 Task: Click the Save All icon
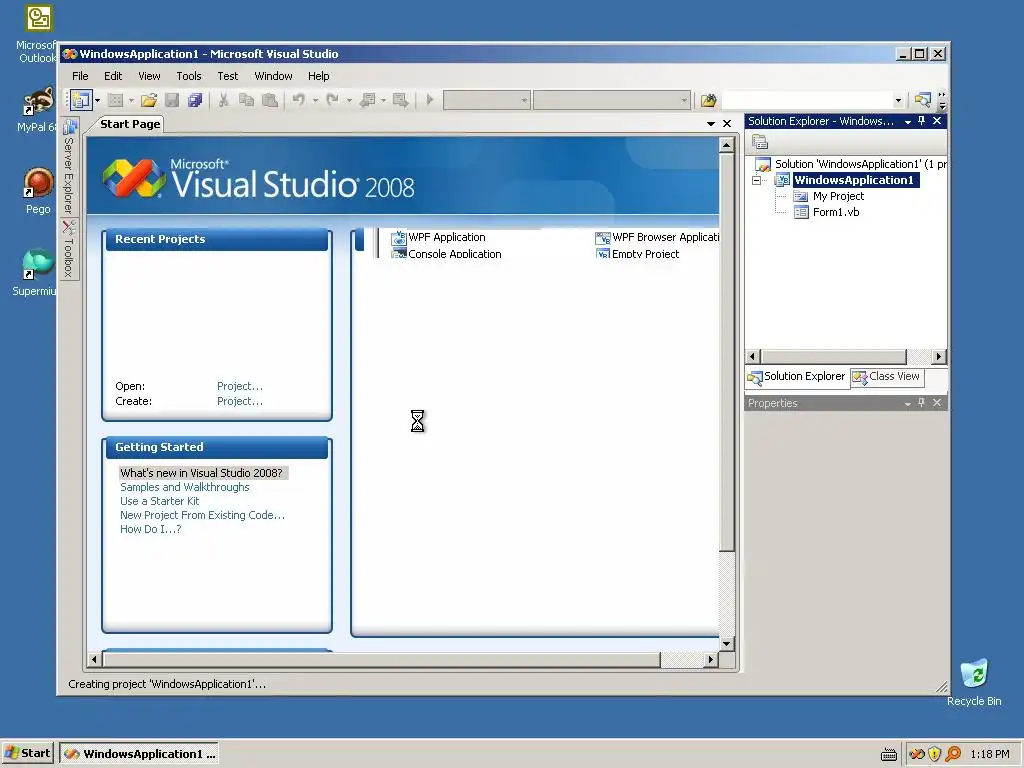(x=195, y=100)
